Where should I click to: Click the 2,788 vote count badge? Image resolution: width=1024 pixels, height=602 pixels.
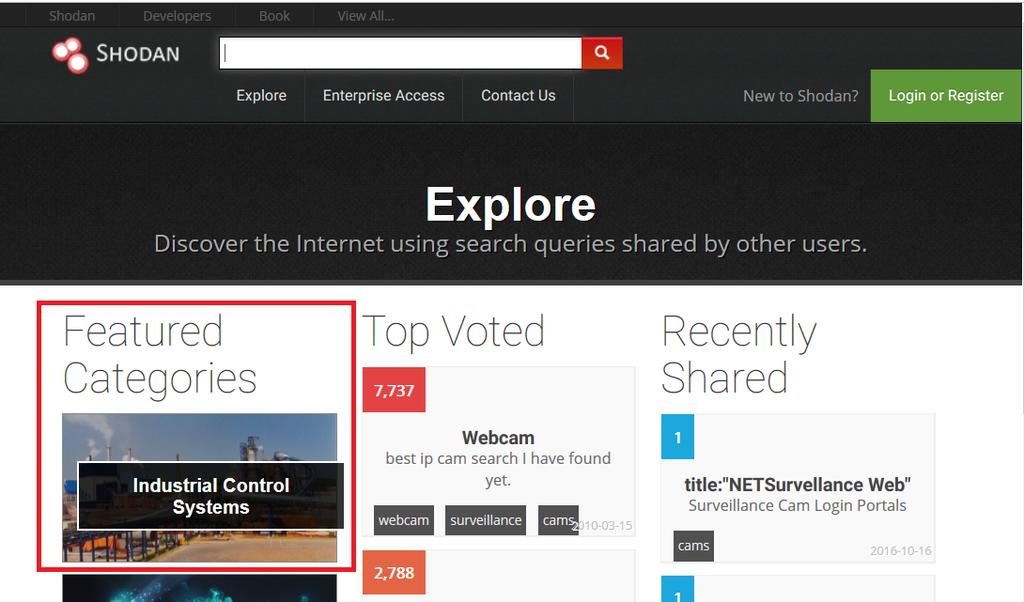click(x=394, y=573)
